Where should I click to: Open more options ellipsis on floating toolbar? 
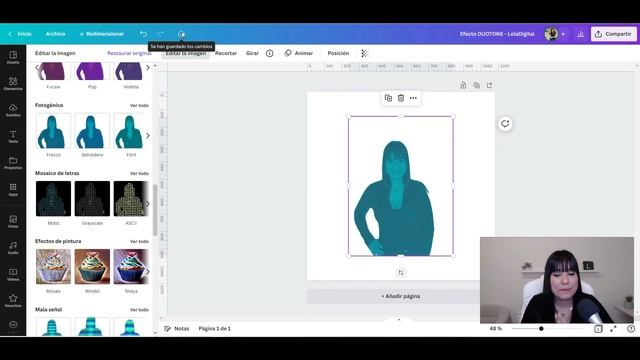point(413,98)
